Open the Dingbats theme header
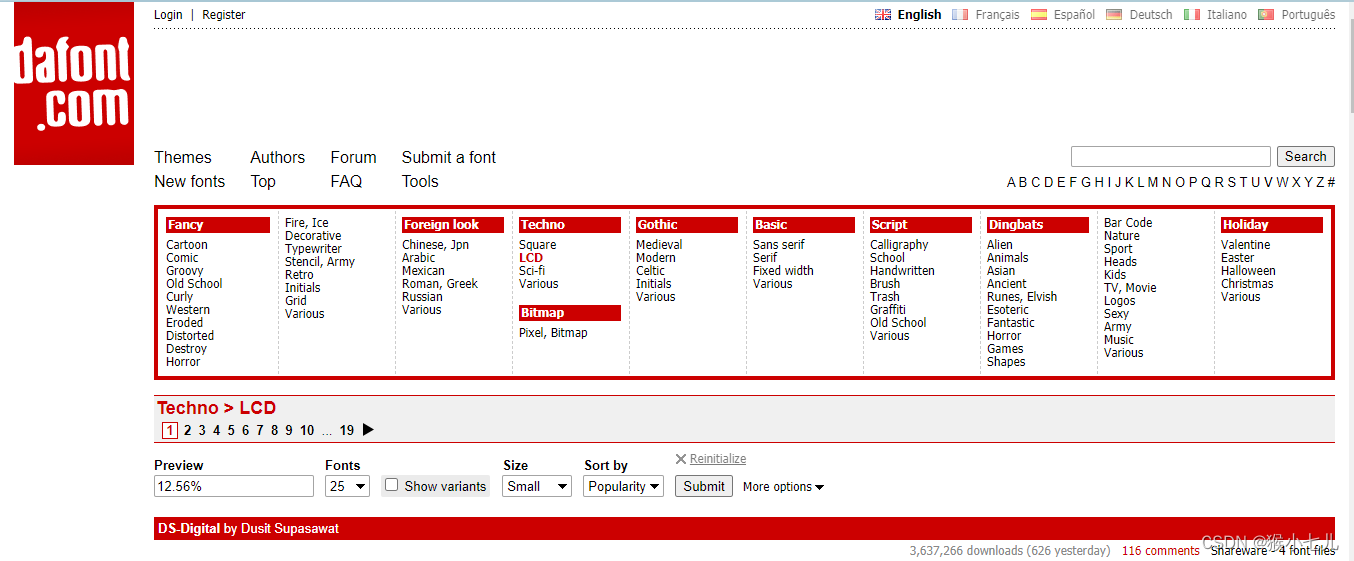This screenshot has width=1354, height=561. pos(1038,225)
